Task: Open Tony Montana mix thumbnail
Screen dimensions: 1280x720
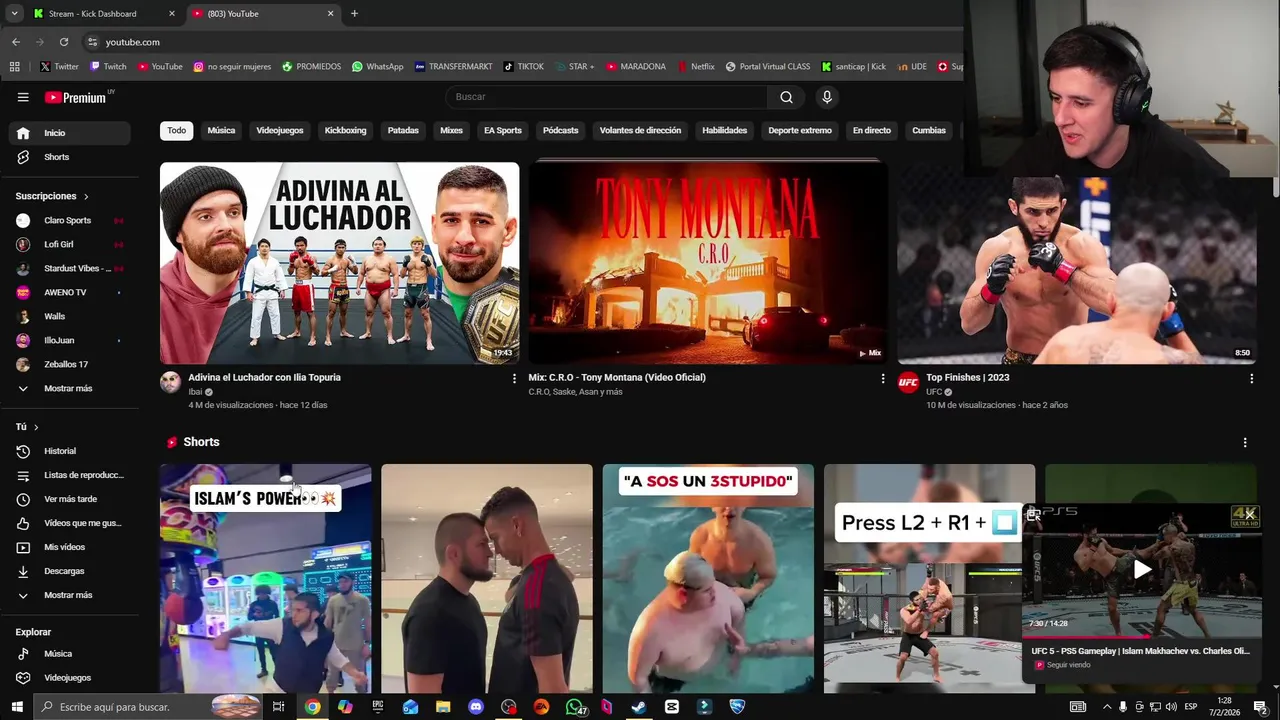Action: 708,263
